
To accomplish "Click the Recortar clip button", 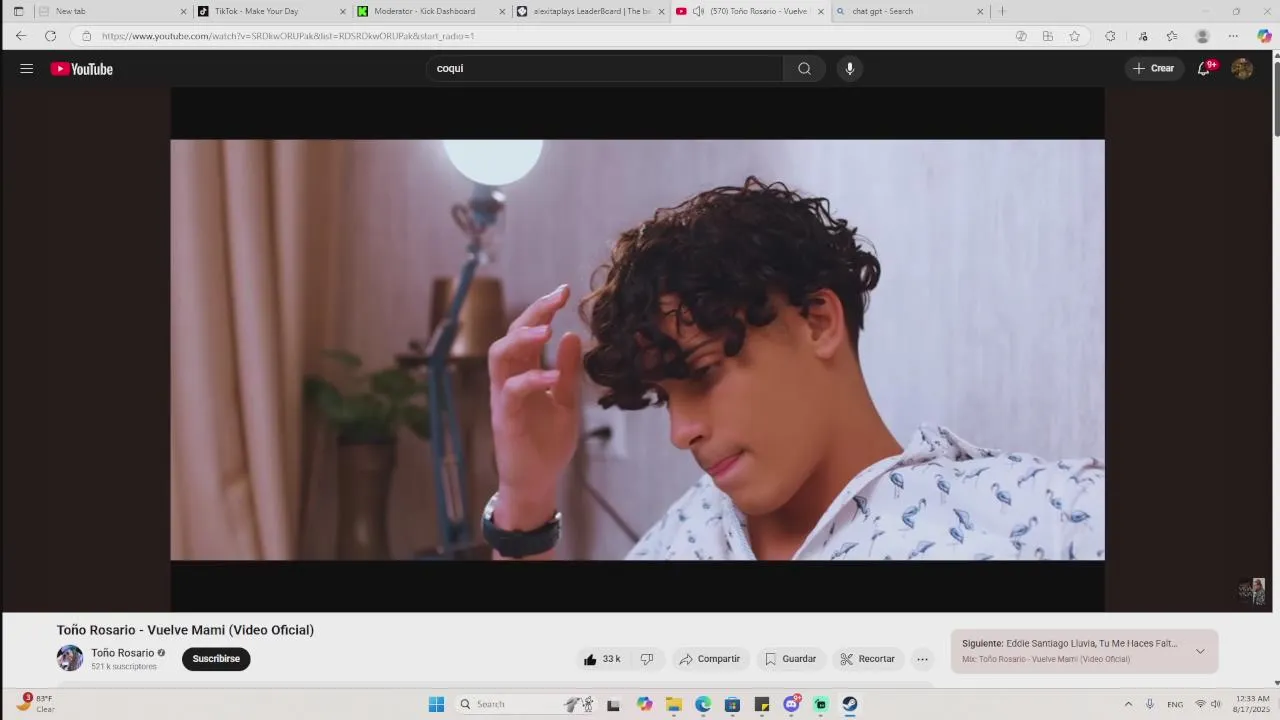I will click(868, 659).
